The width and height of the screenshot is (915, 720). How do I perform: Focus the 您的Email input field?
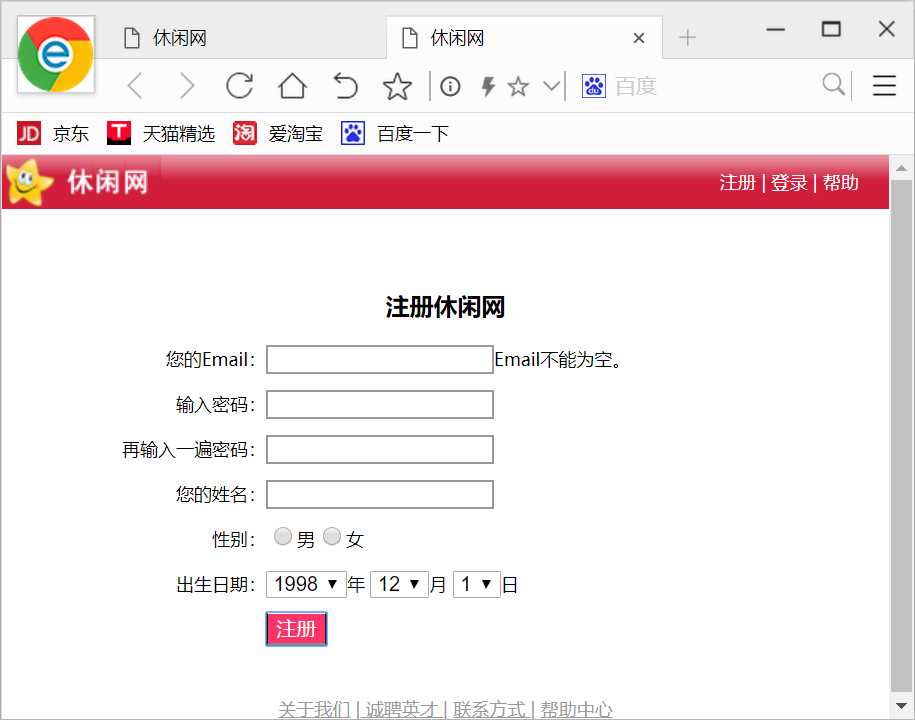(380, 359)
